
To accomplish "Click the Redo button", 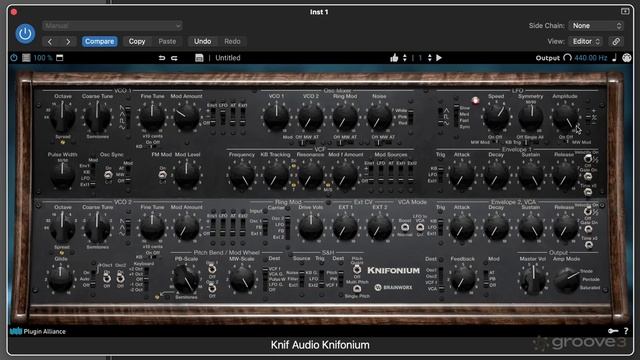I will coord(232,42).
